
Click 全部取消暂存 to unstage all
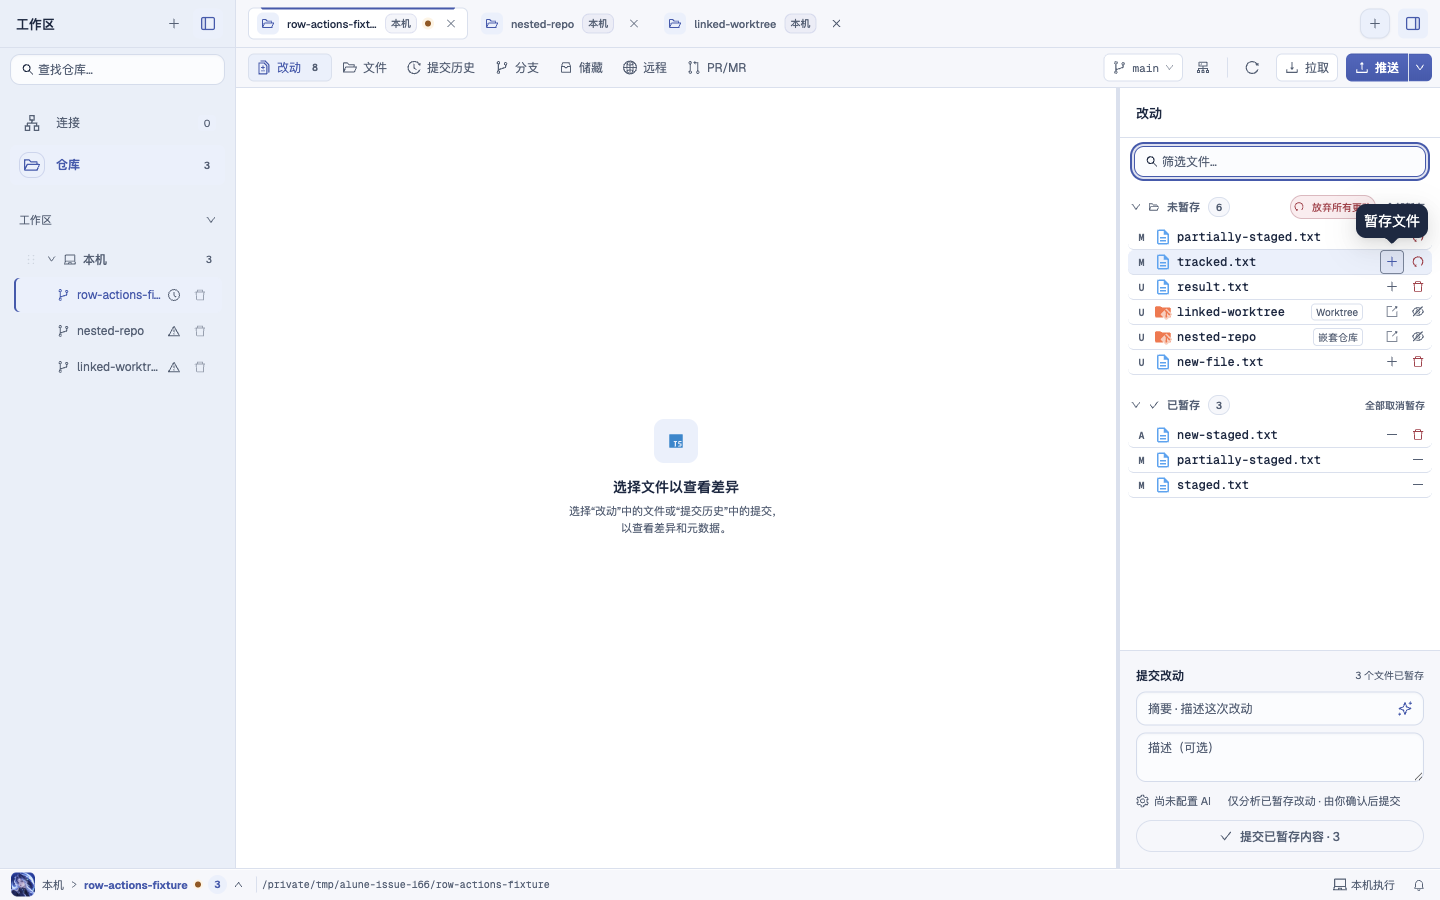1395,405
